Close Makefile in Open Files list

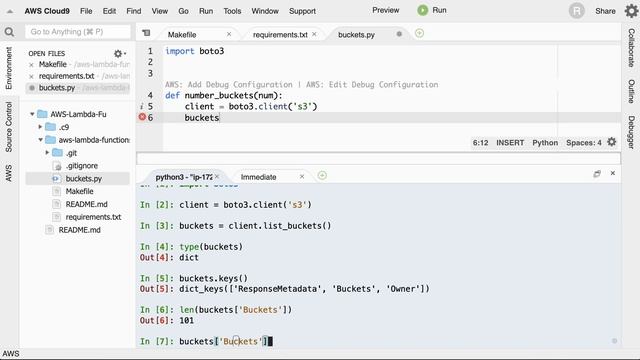pyautogui.click(x=31, y=65)
